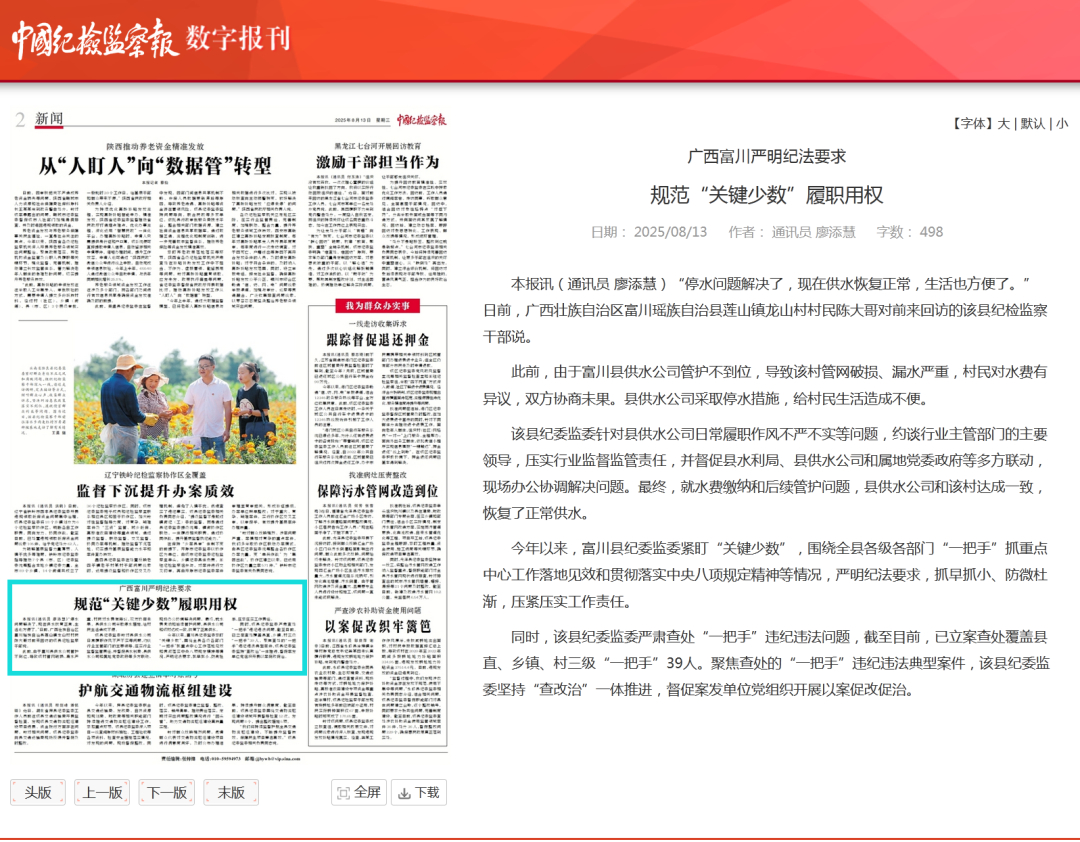This screenshot has width=1080, height=842.
Task: Open article 以案促改织牢篱笆
Action: click(x=377, y=626)
